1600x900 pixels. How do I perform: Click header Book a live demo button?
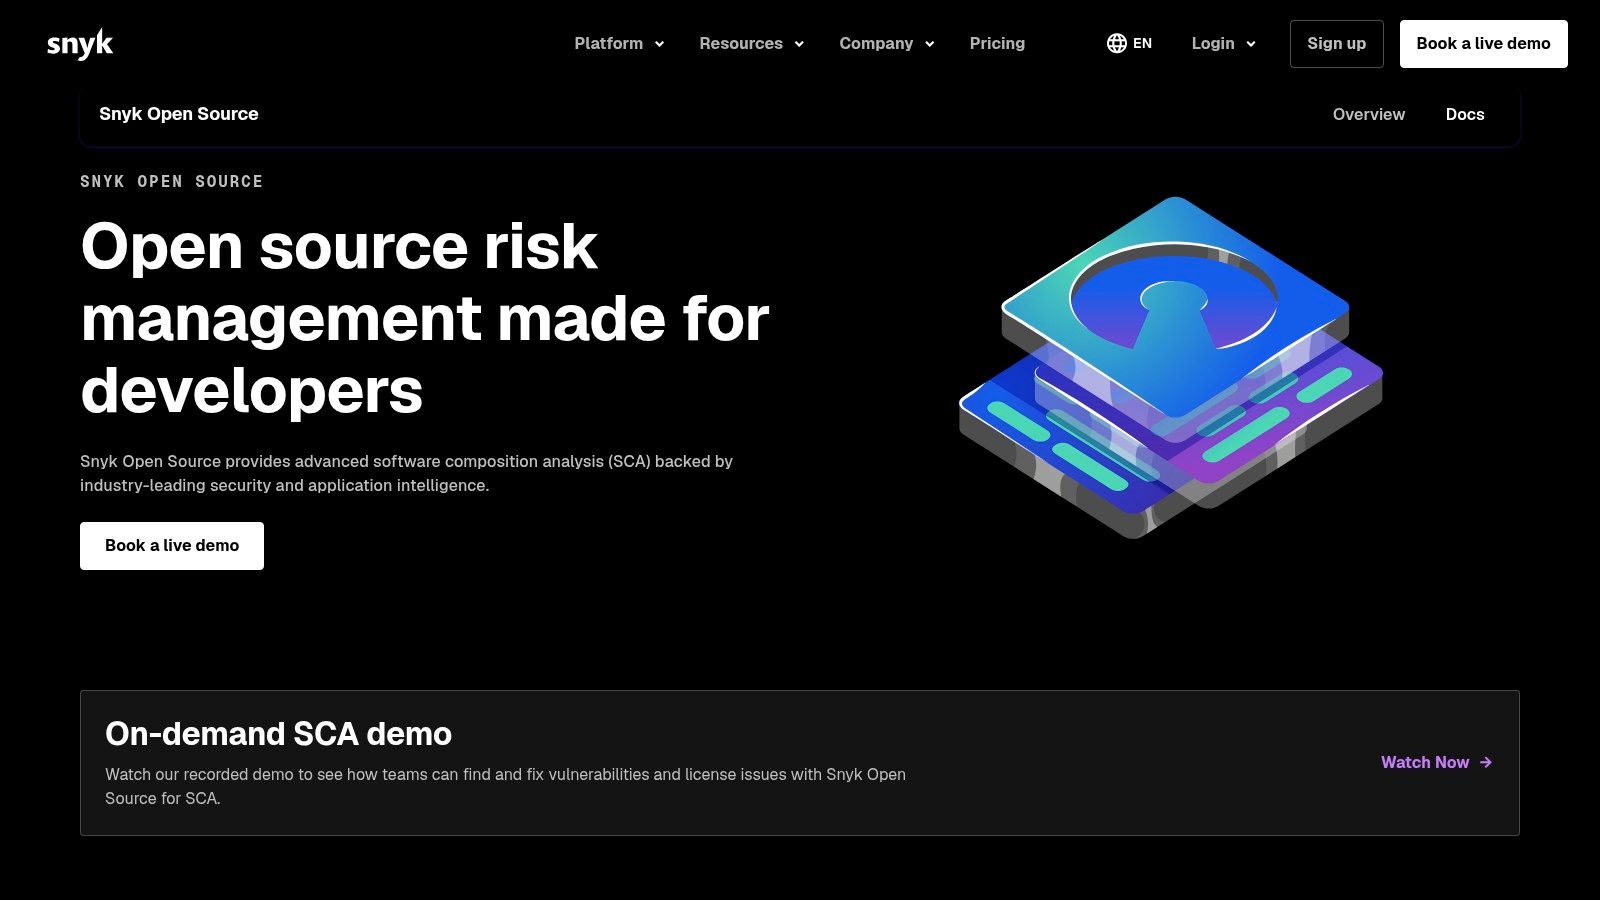tap(1483, 44)
